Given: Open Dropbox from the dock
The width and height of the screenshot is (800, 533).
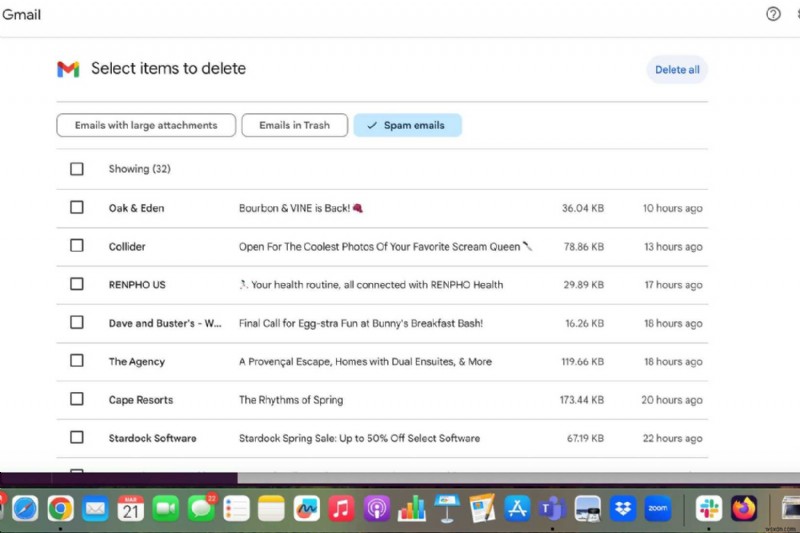Looking at the screenshot, I should point(623,509).
